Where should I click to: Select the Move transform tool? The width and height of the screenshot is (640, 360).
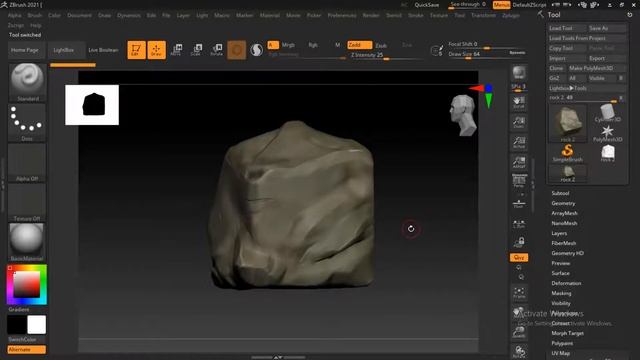[x=176, y=50]
